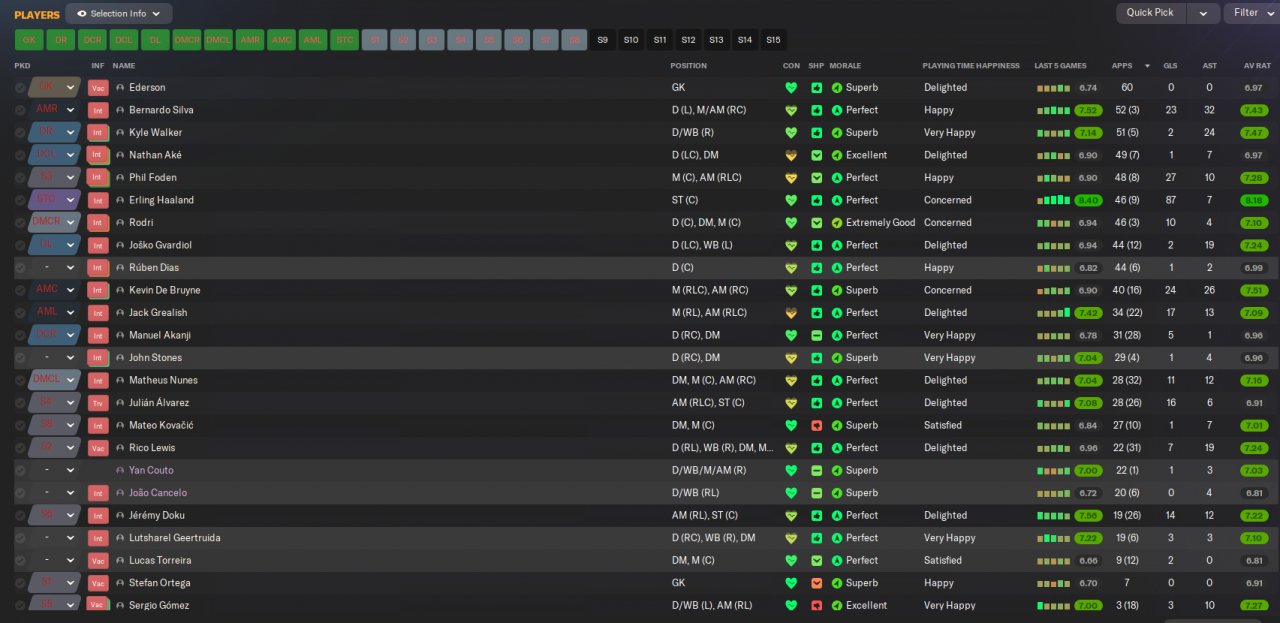Open Lutsharel Geertruida's player name link

click(174, 538)
